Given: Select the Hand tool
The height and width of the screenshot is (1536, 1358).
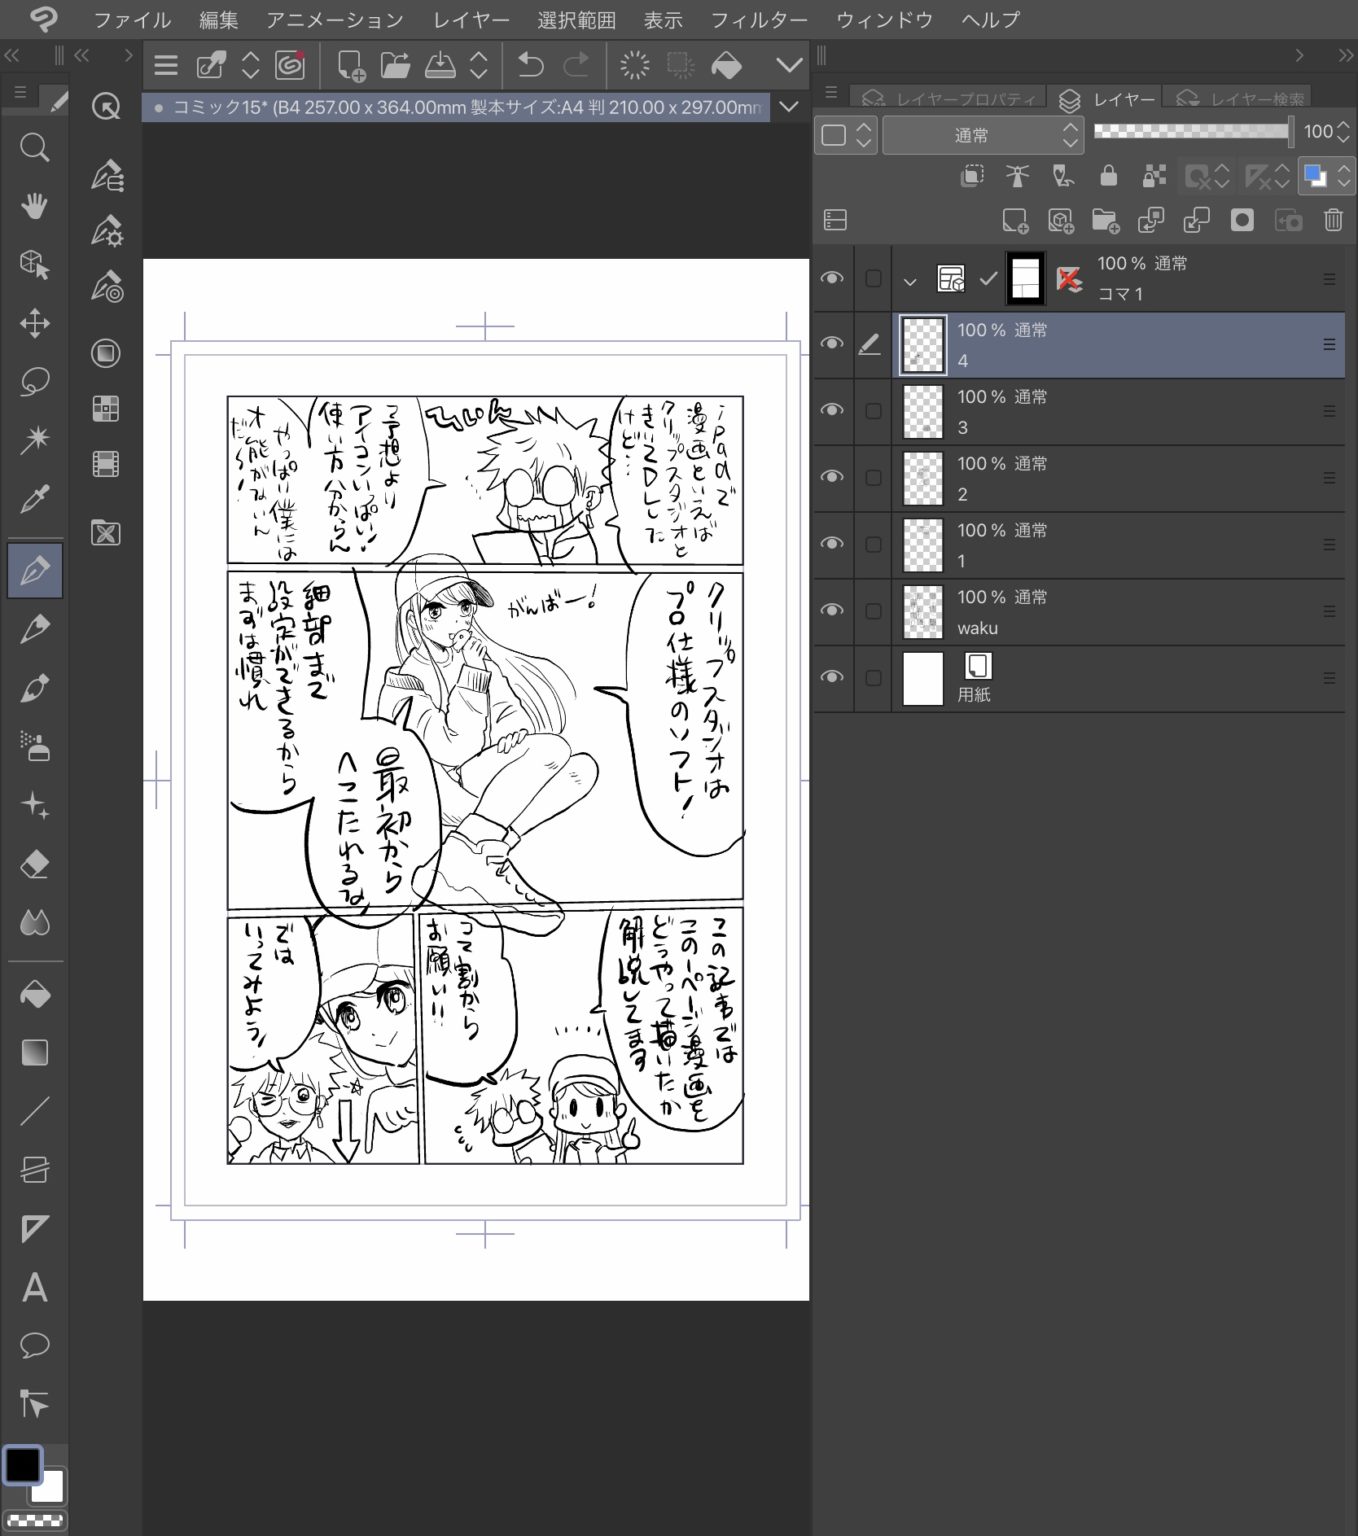Looking at the screenshot, I should [35, 205].
